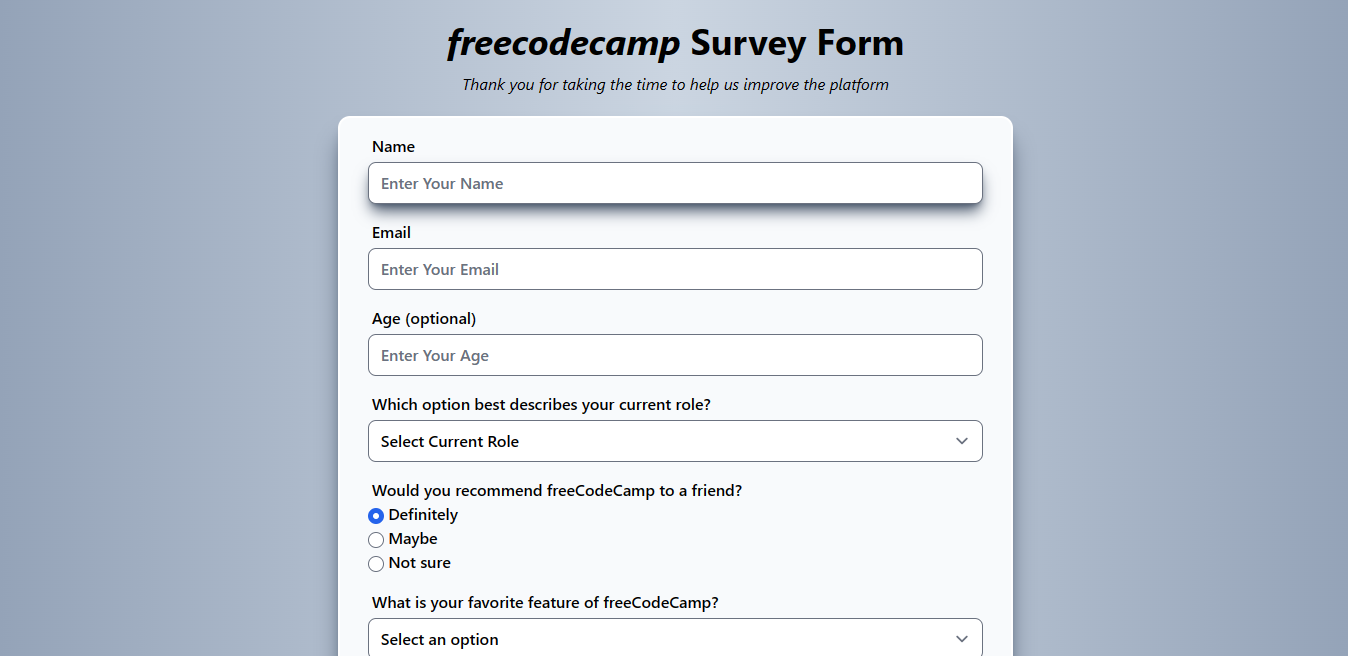Viewport: 1348px width, 656px height.
Task: Click the recommend freeCodeCamp question text
Action: point(557,490)
